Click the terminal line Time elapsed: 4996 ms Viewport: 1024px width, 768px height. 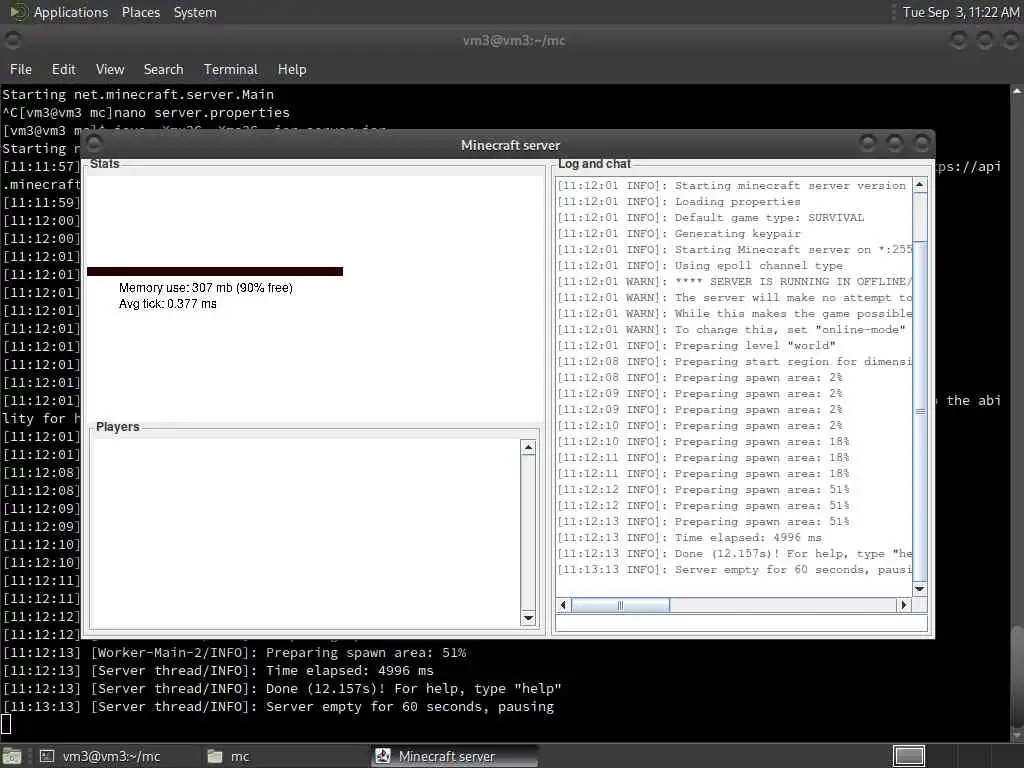click(218, 671)
